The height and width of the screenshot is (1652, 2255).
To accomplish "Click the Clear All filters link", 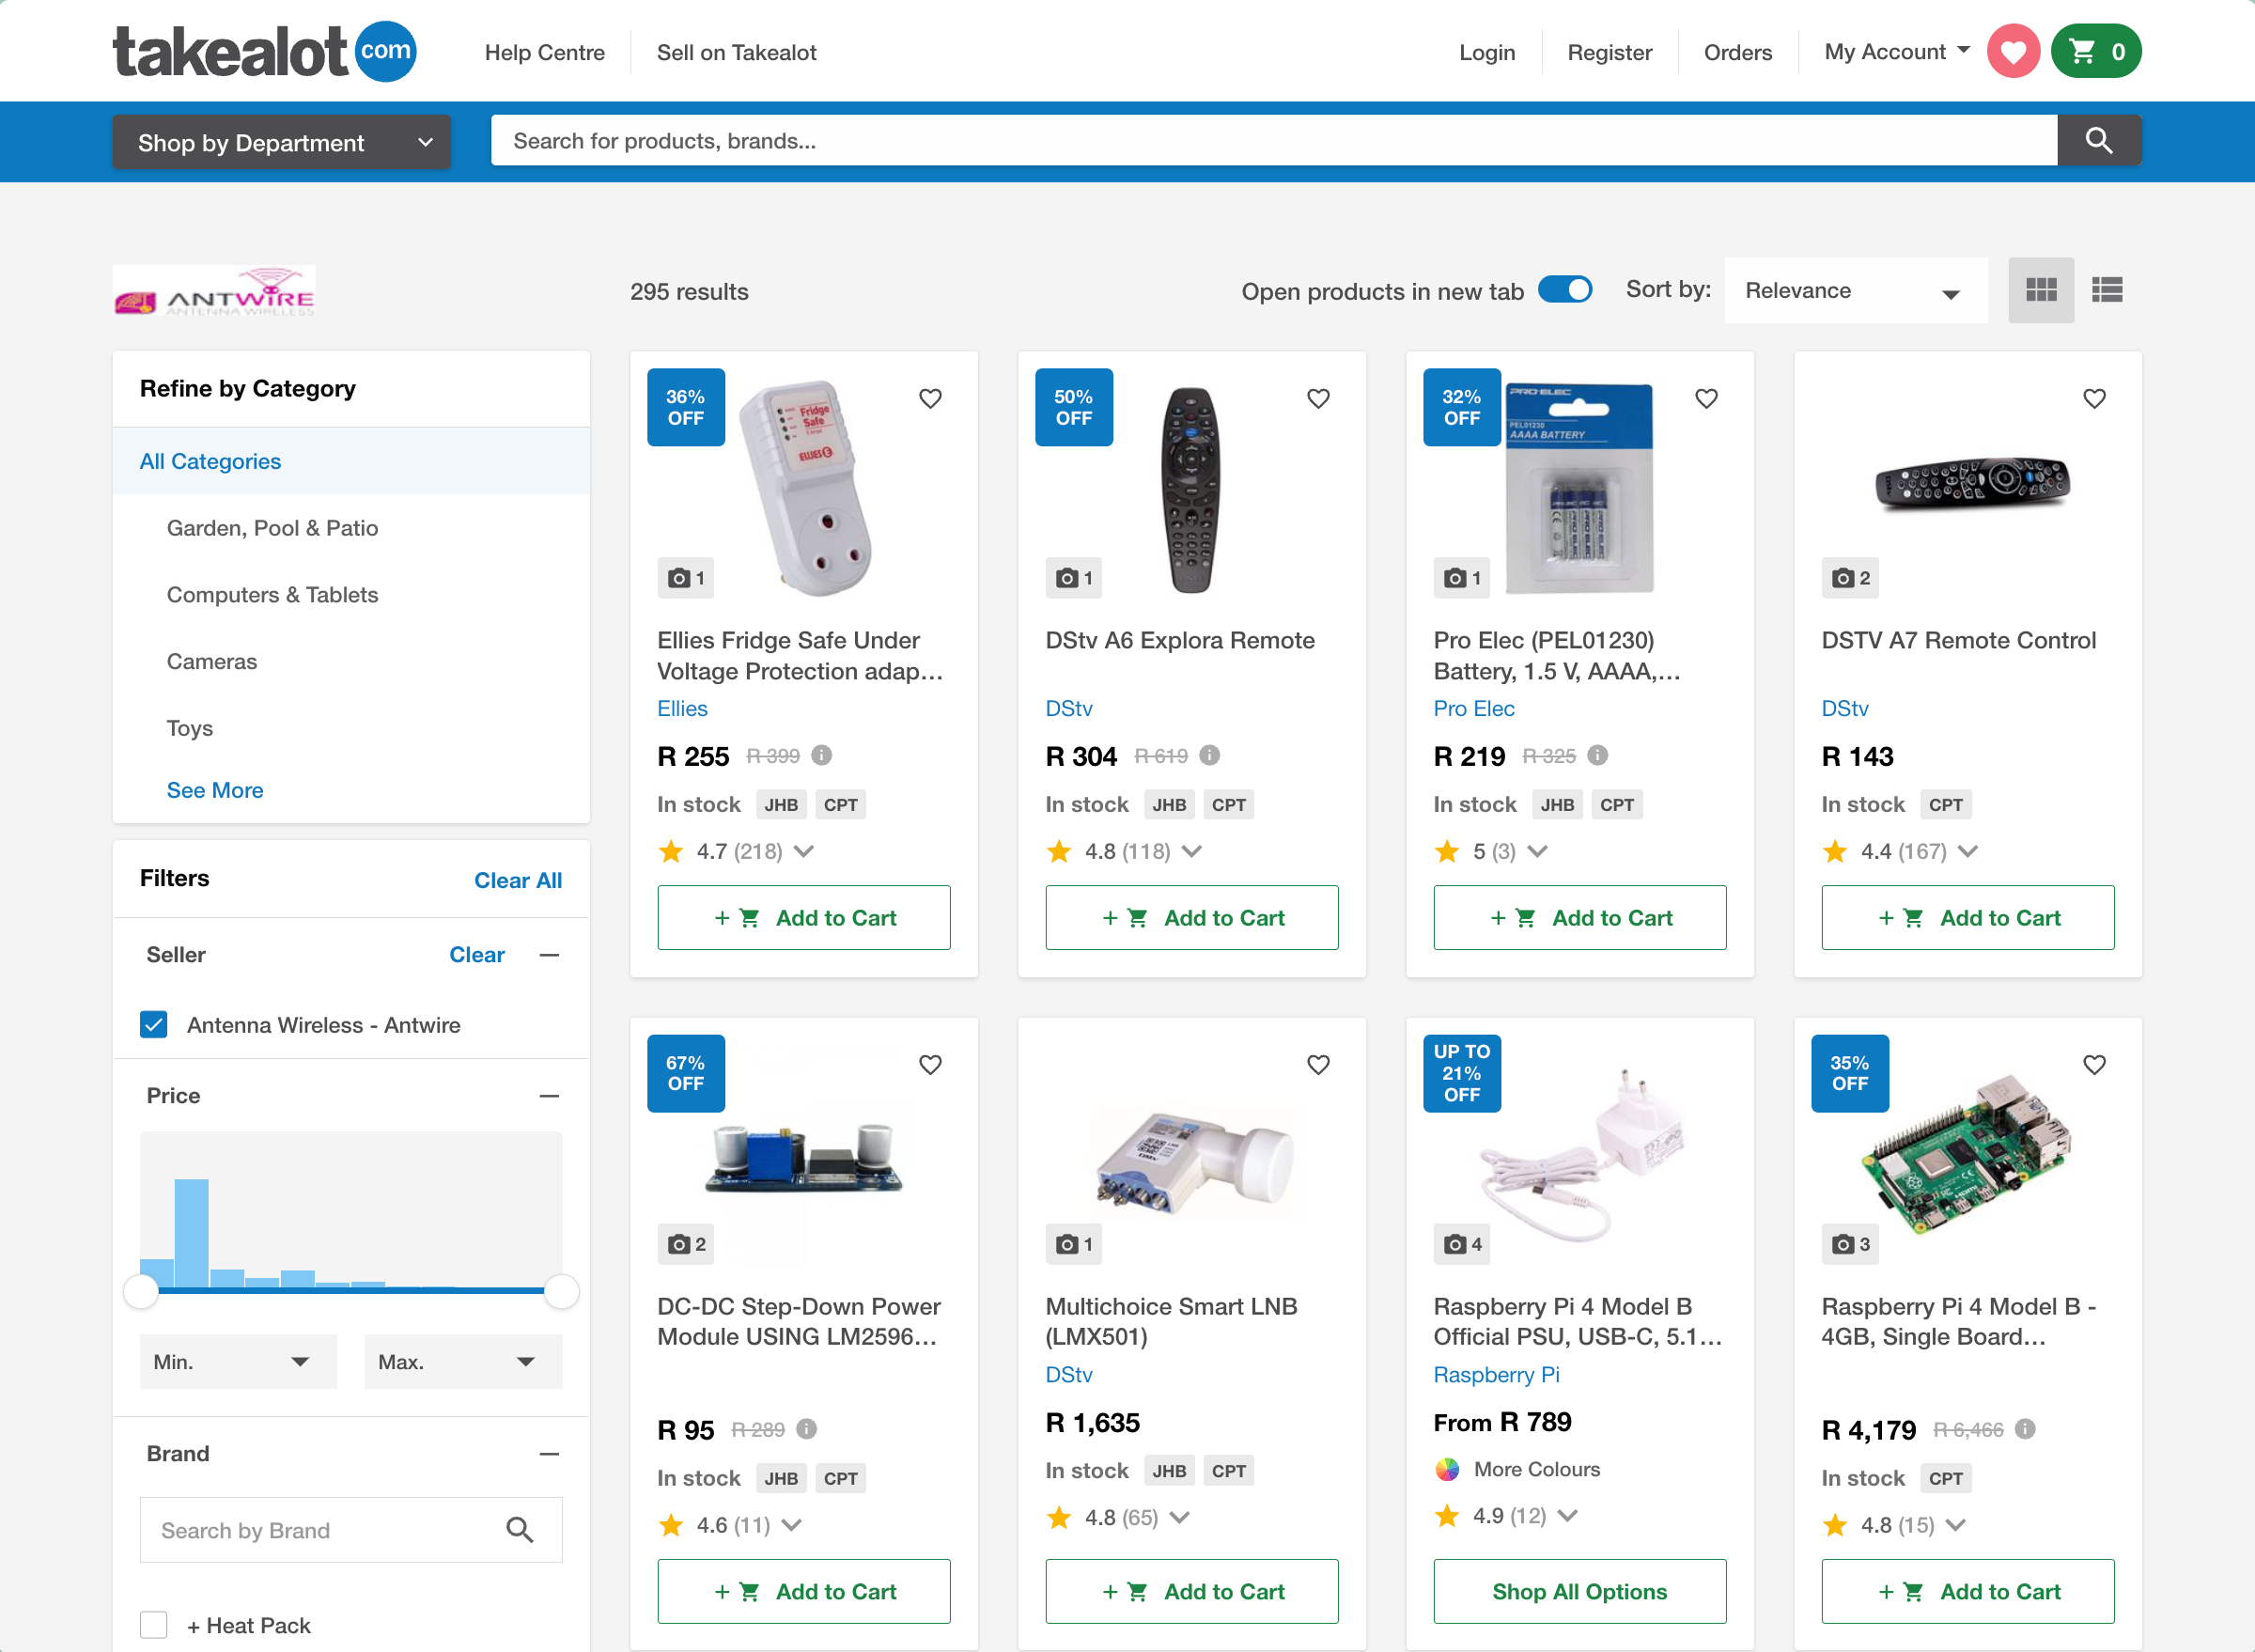I will point(517,881).
